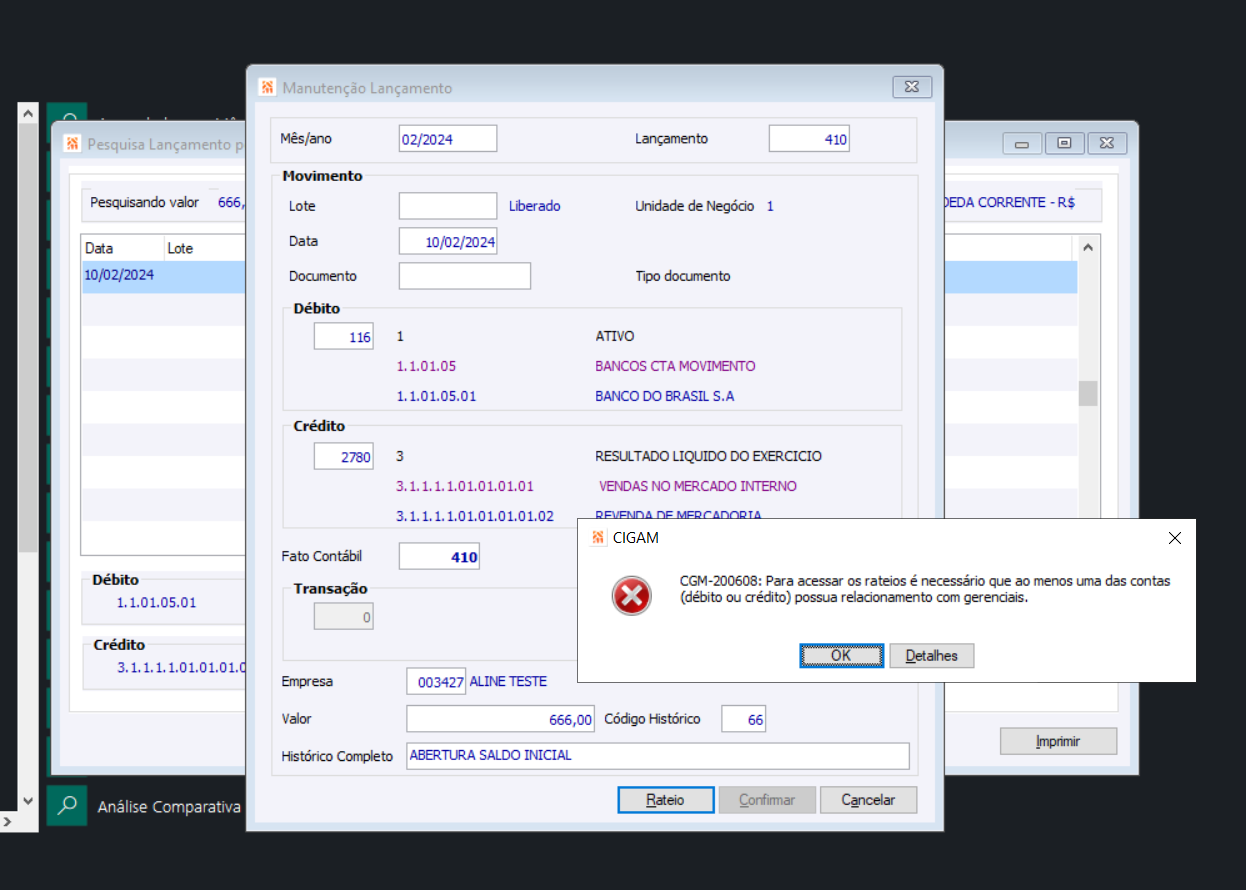This screenshot has height=890, width=1246.
Task: Click OK in the CIGAM error dialog
Action: 841,656
